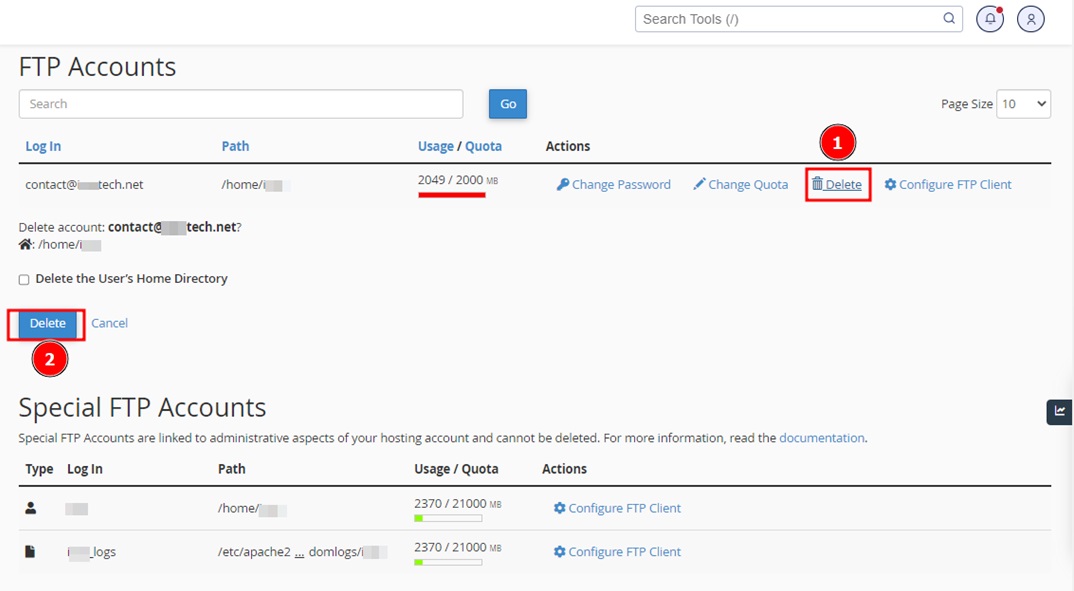Click the usage bar for /home/ special account
Viewport: 1074px width, 591px height.
pos(448,518)
